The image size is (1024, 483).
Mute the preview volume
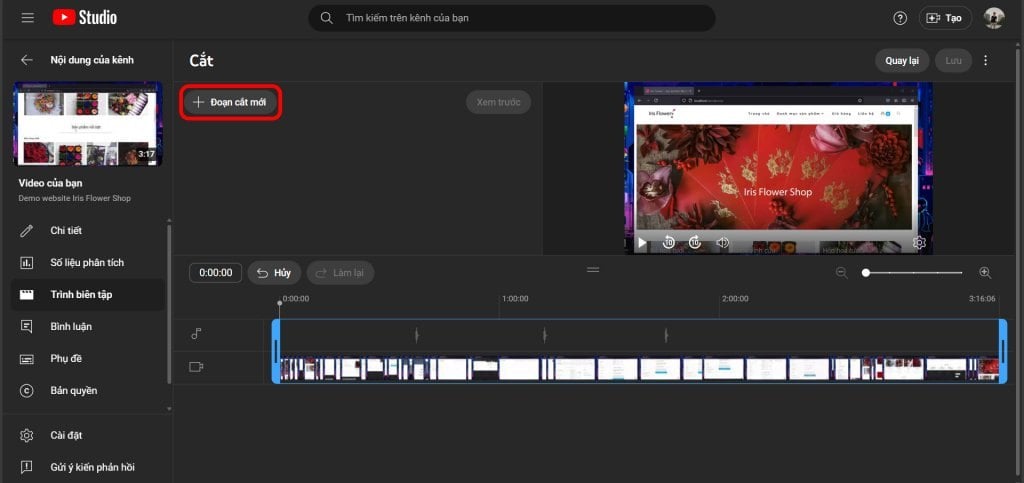pyautogui.click(x=722, y=243)
